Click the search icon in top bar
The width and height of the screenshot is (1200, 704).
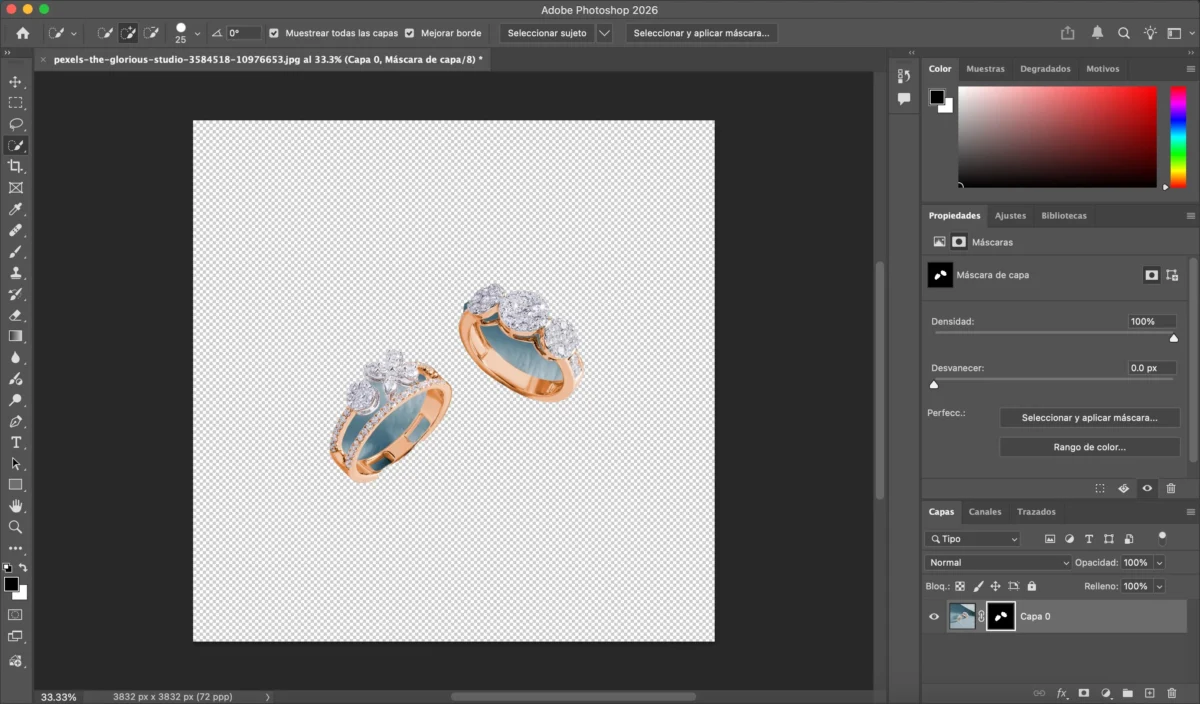click(1124, 33)
